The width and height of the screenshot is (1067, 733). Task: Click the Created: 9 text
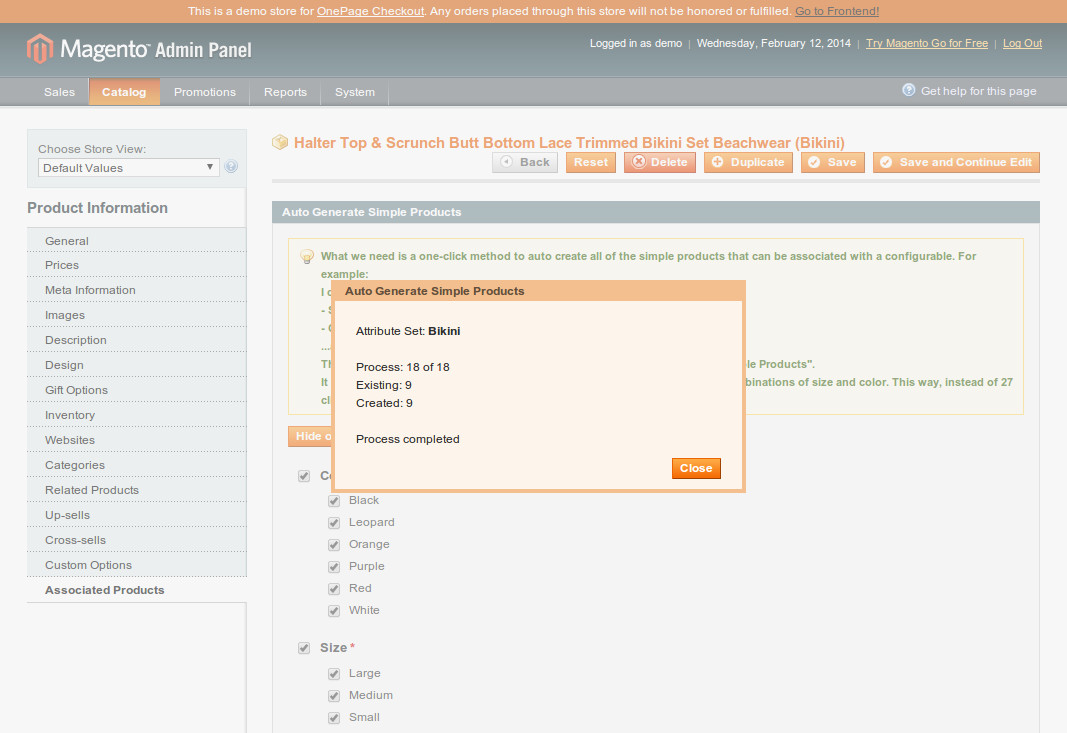[384, 403]
